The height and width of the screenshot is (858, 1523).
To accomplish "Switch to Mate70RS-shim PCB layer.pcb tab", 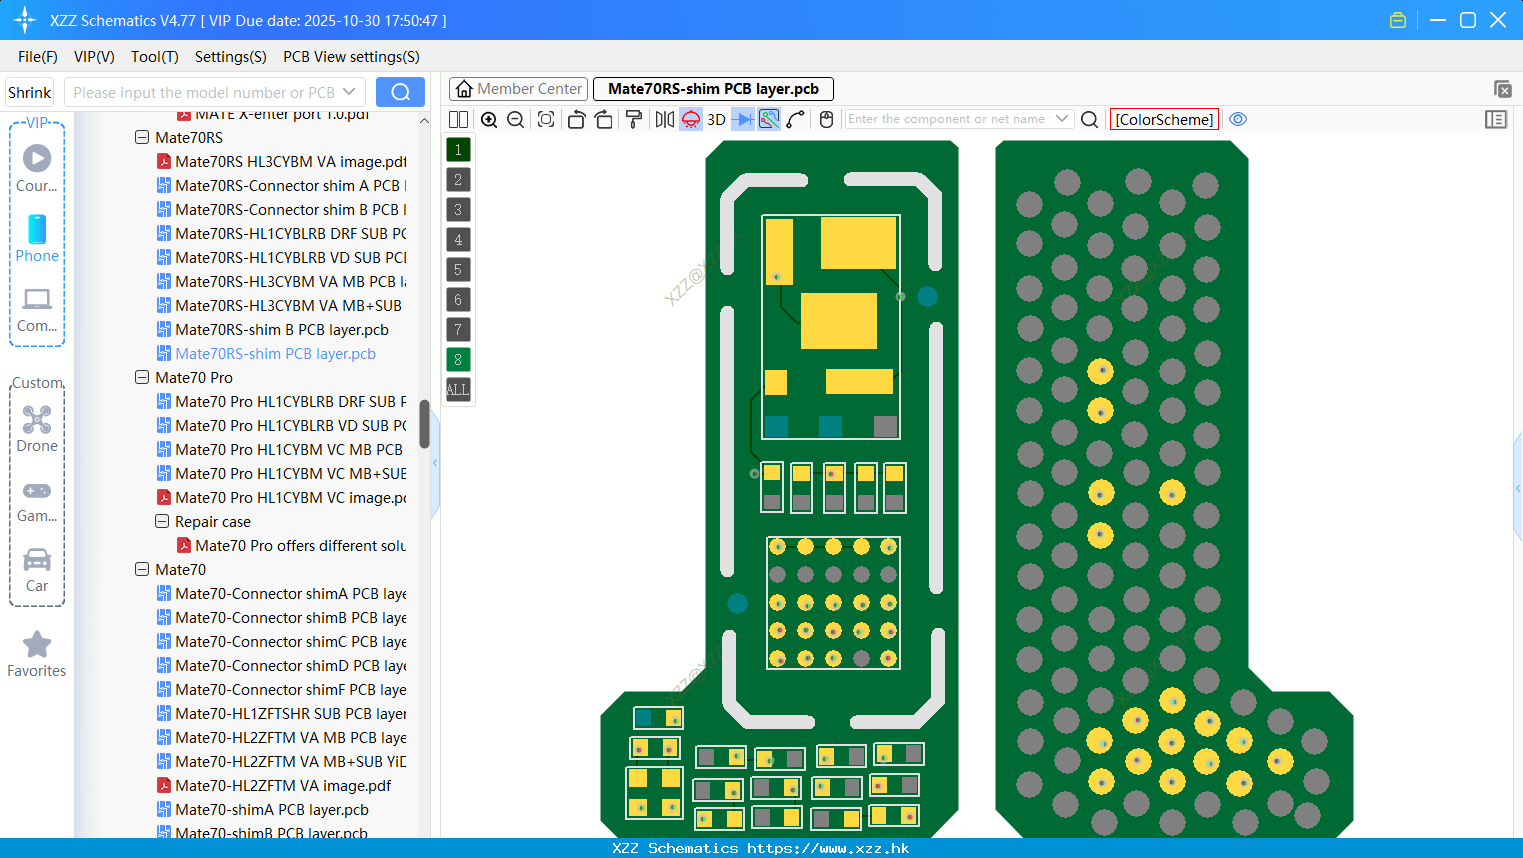I will click(x=713, y=89).
